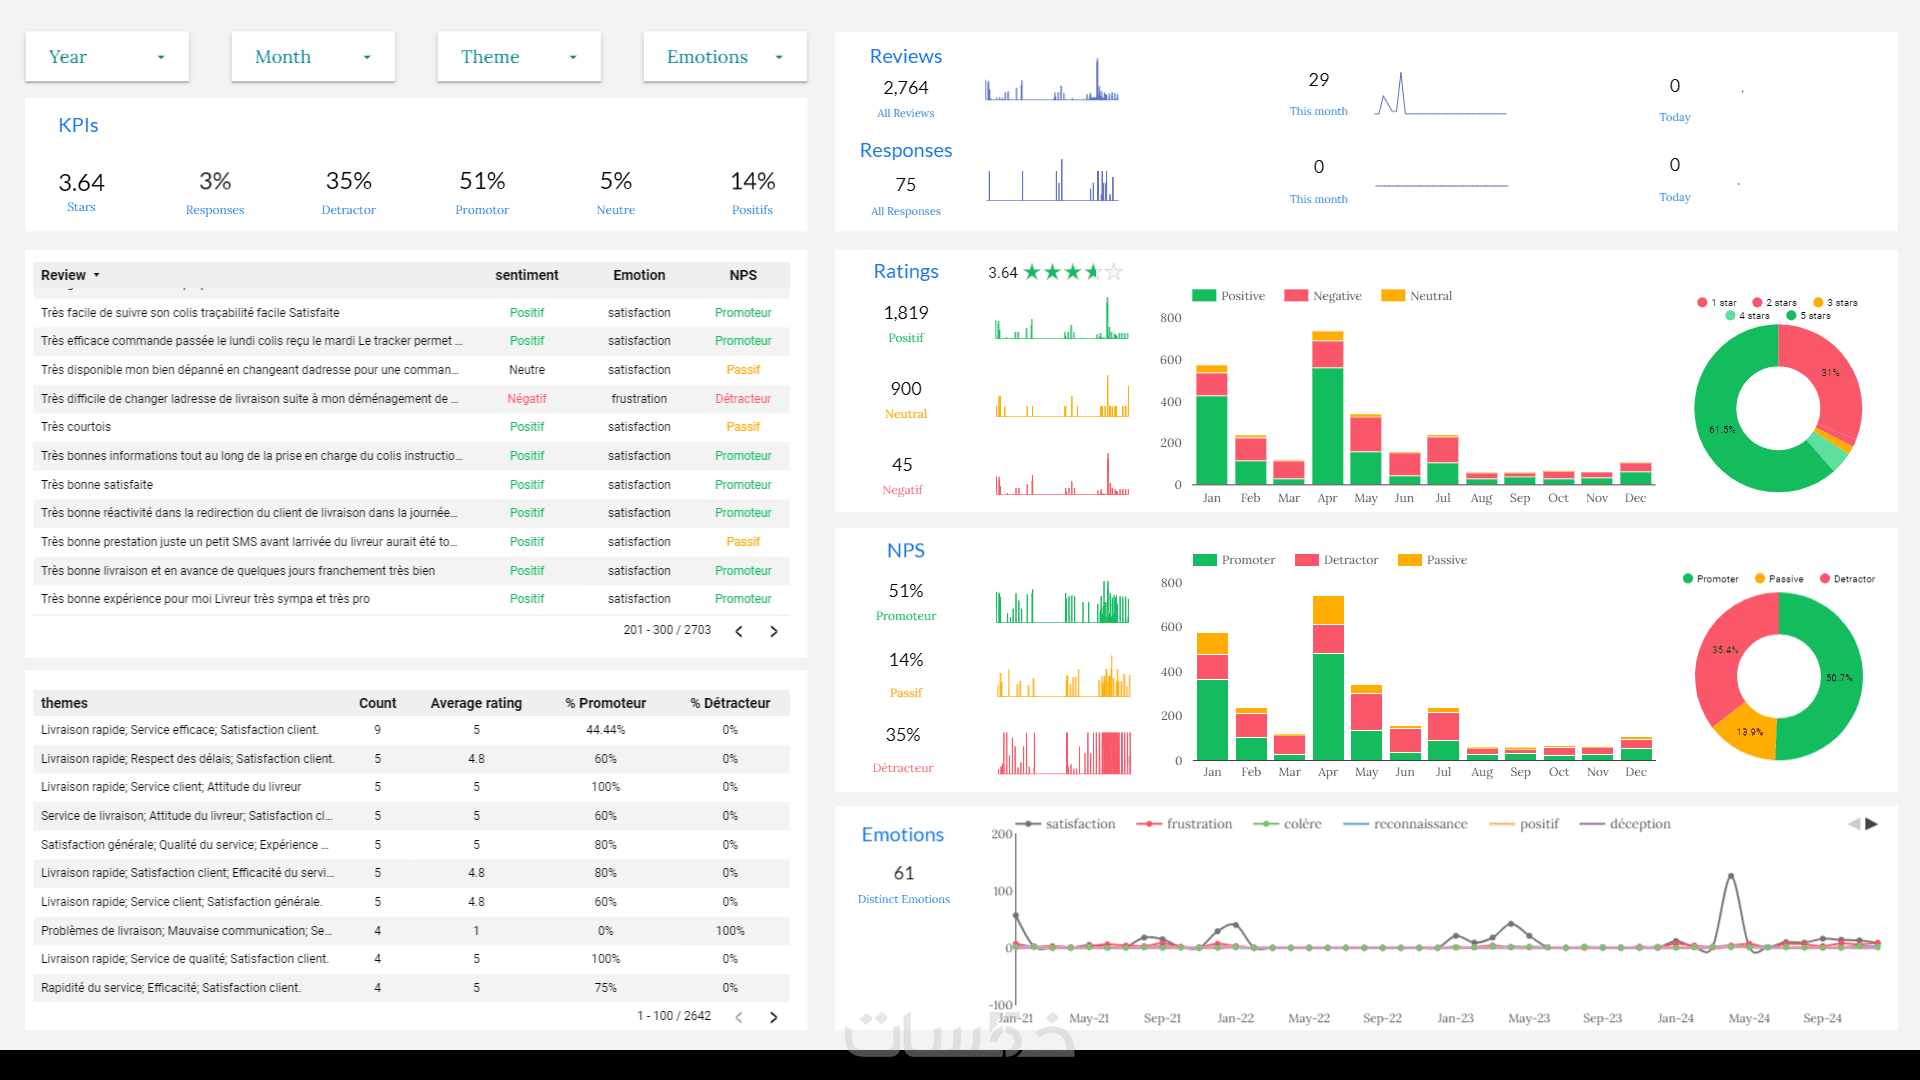Click the Review column sort arrow
1920x1080 pixels.
[97, 275]
